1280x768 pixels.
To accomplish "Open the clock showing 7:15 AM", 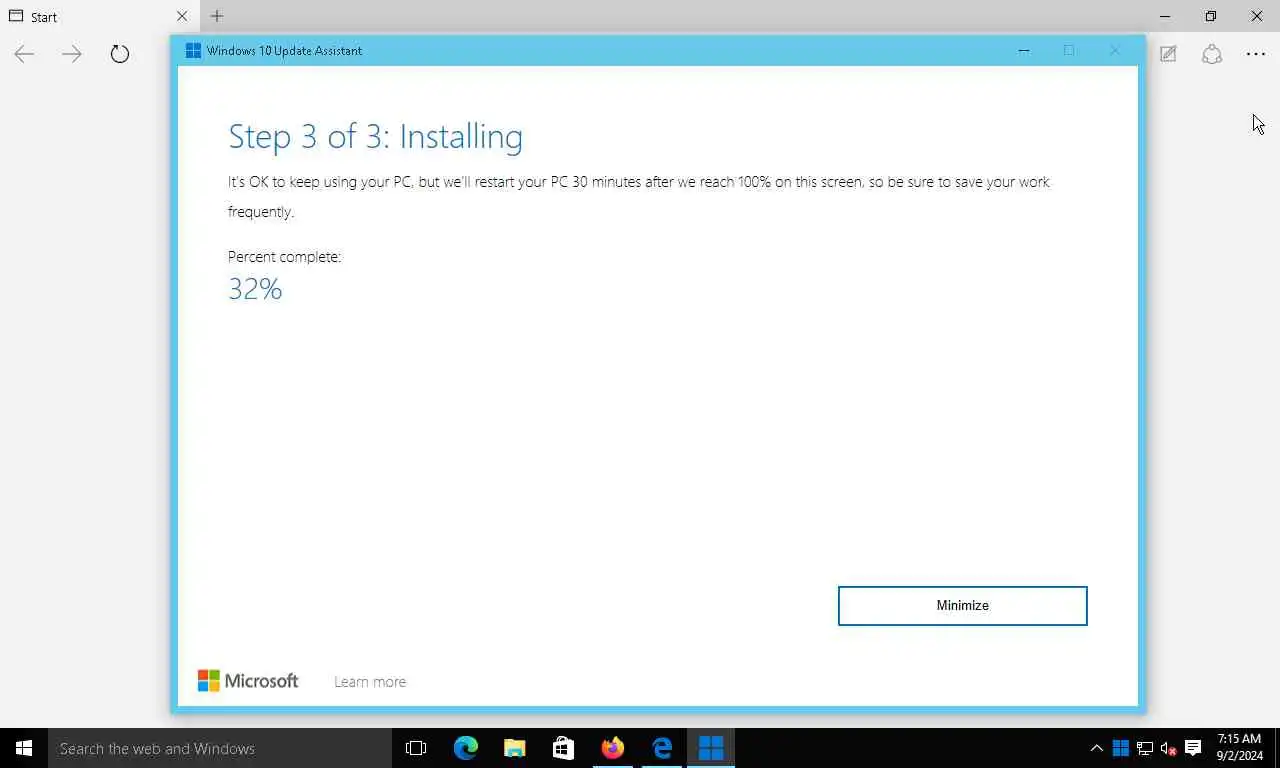I will point(1239,747).
